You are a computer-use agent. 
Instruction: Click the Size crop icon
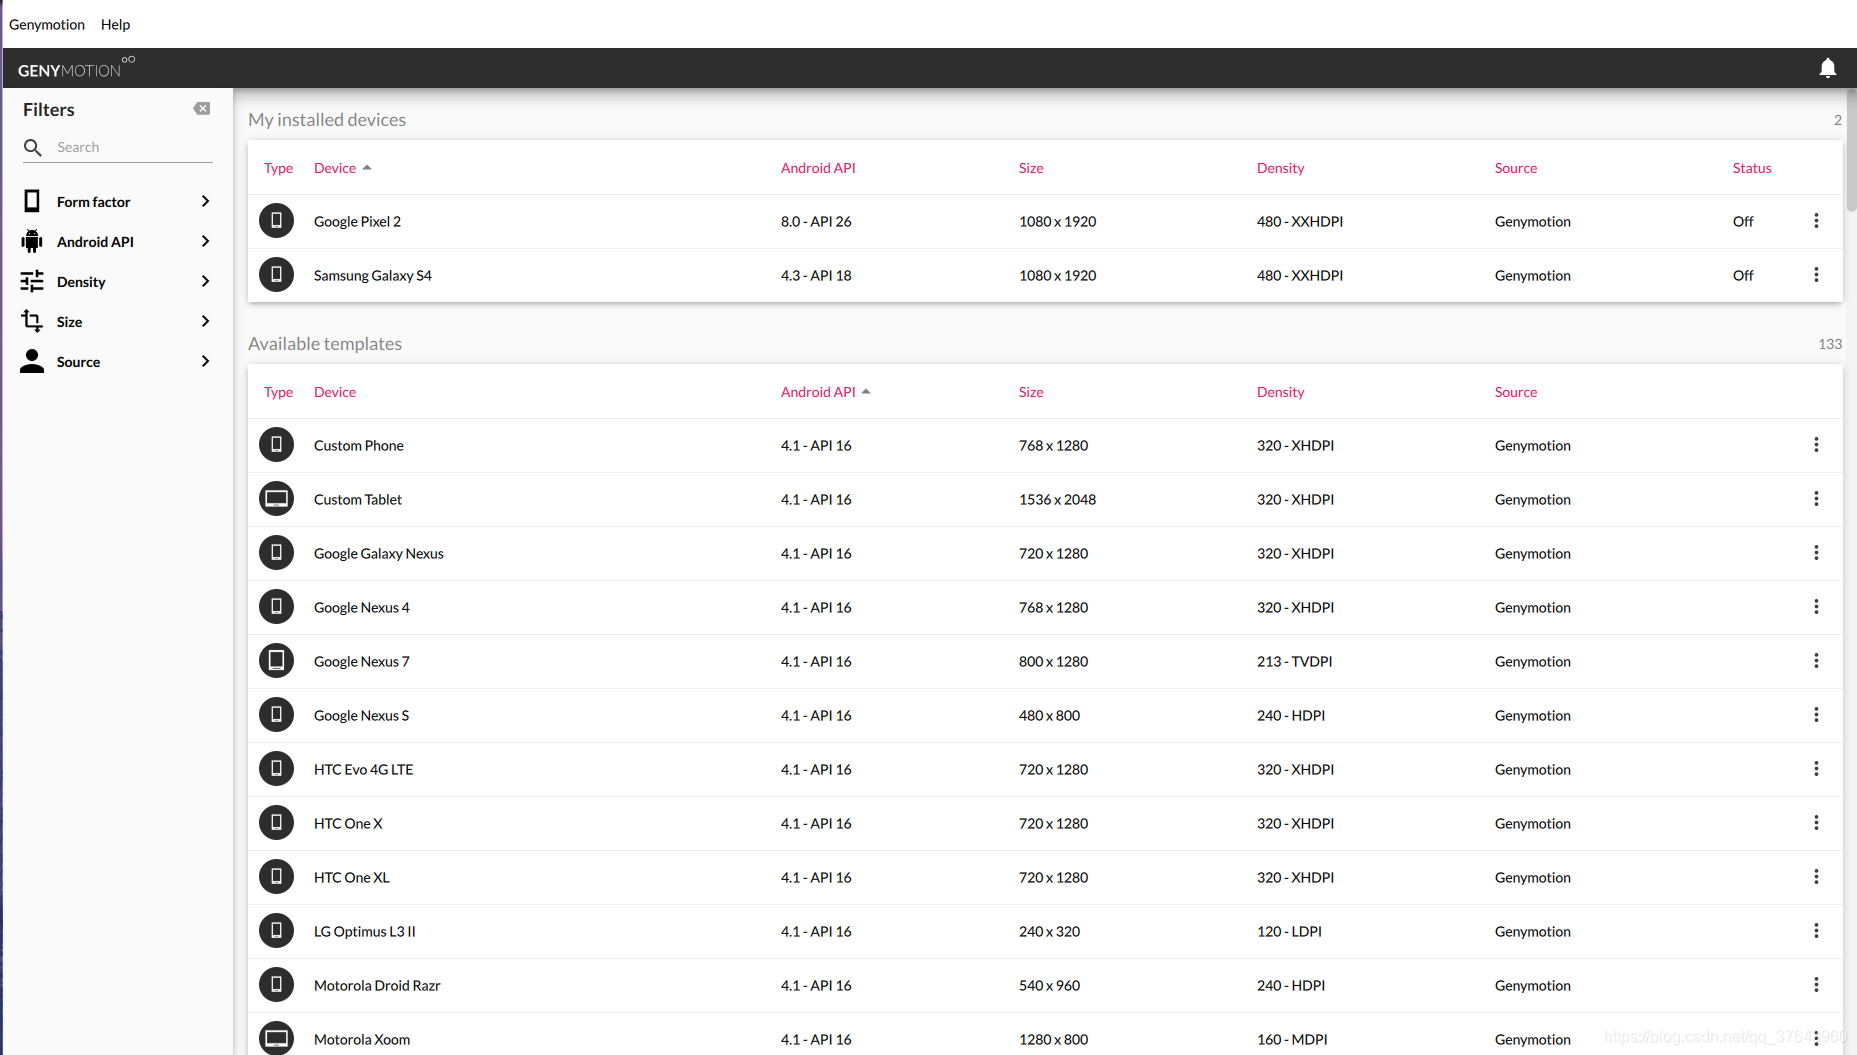click(32, 321)
